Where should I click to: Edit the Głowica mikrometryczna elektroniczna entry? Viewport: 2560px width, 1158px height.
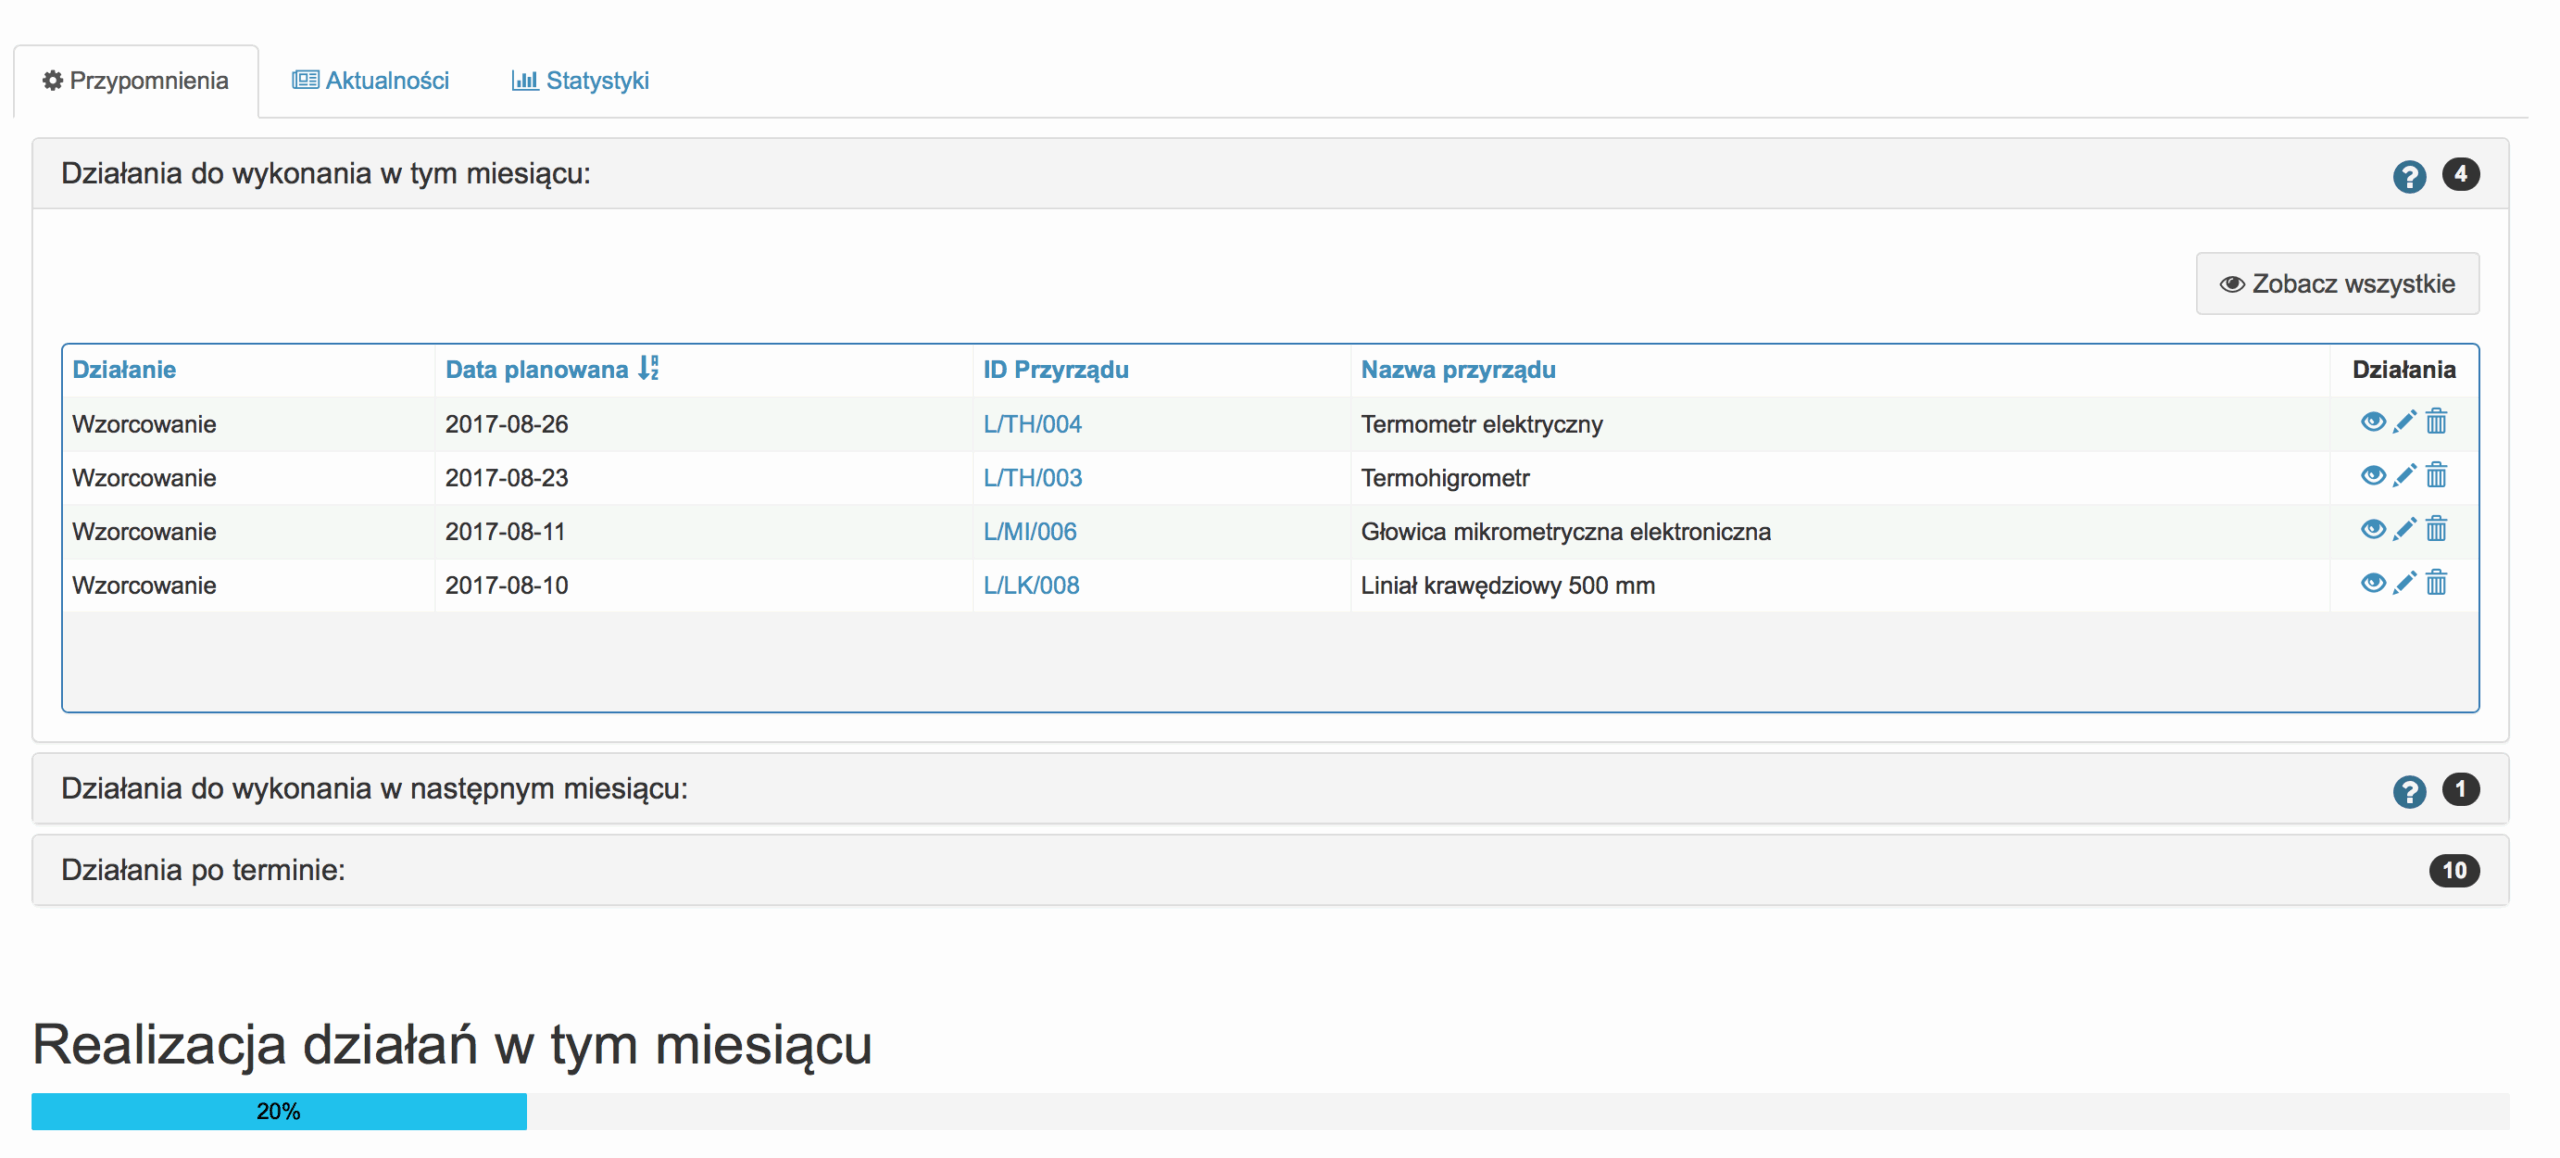coord(2404,530)
